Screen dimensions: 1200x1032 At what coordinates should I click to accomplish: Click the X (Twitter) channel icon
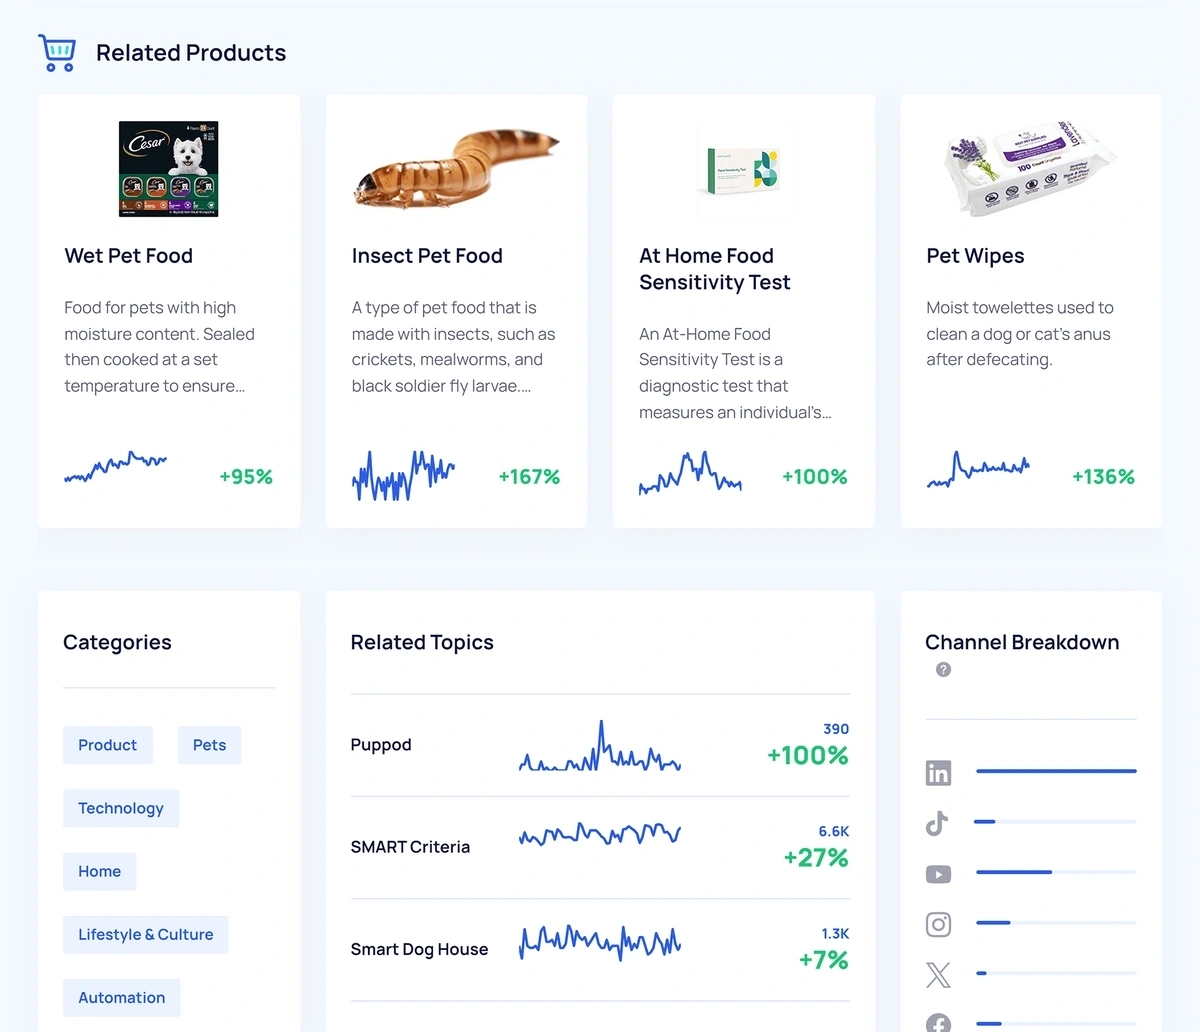coord(938,975)
